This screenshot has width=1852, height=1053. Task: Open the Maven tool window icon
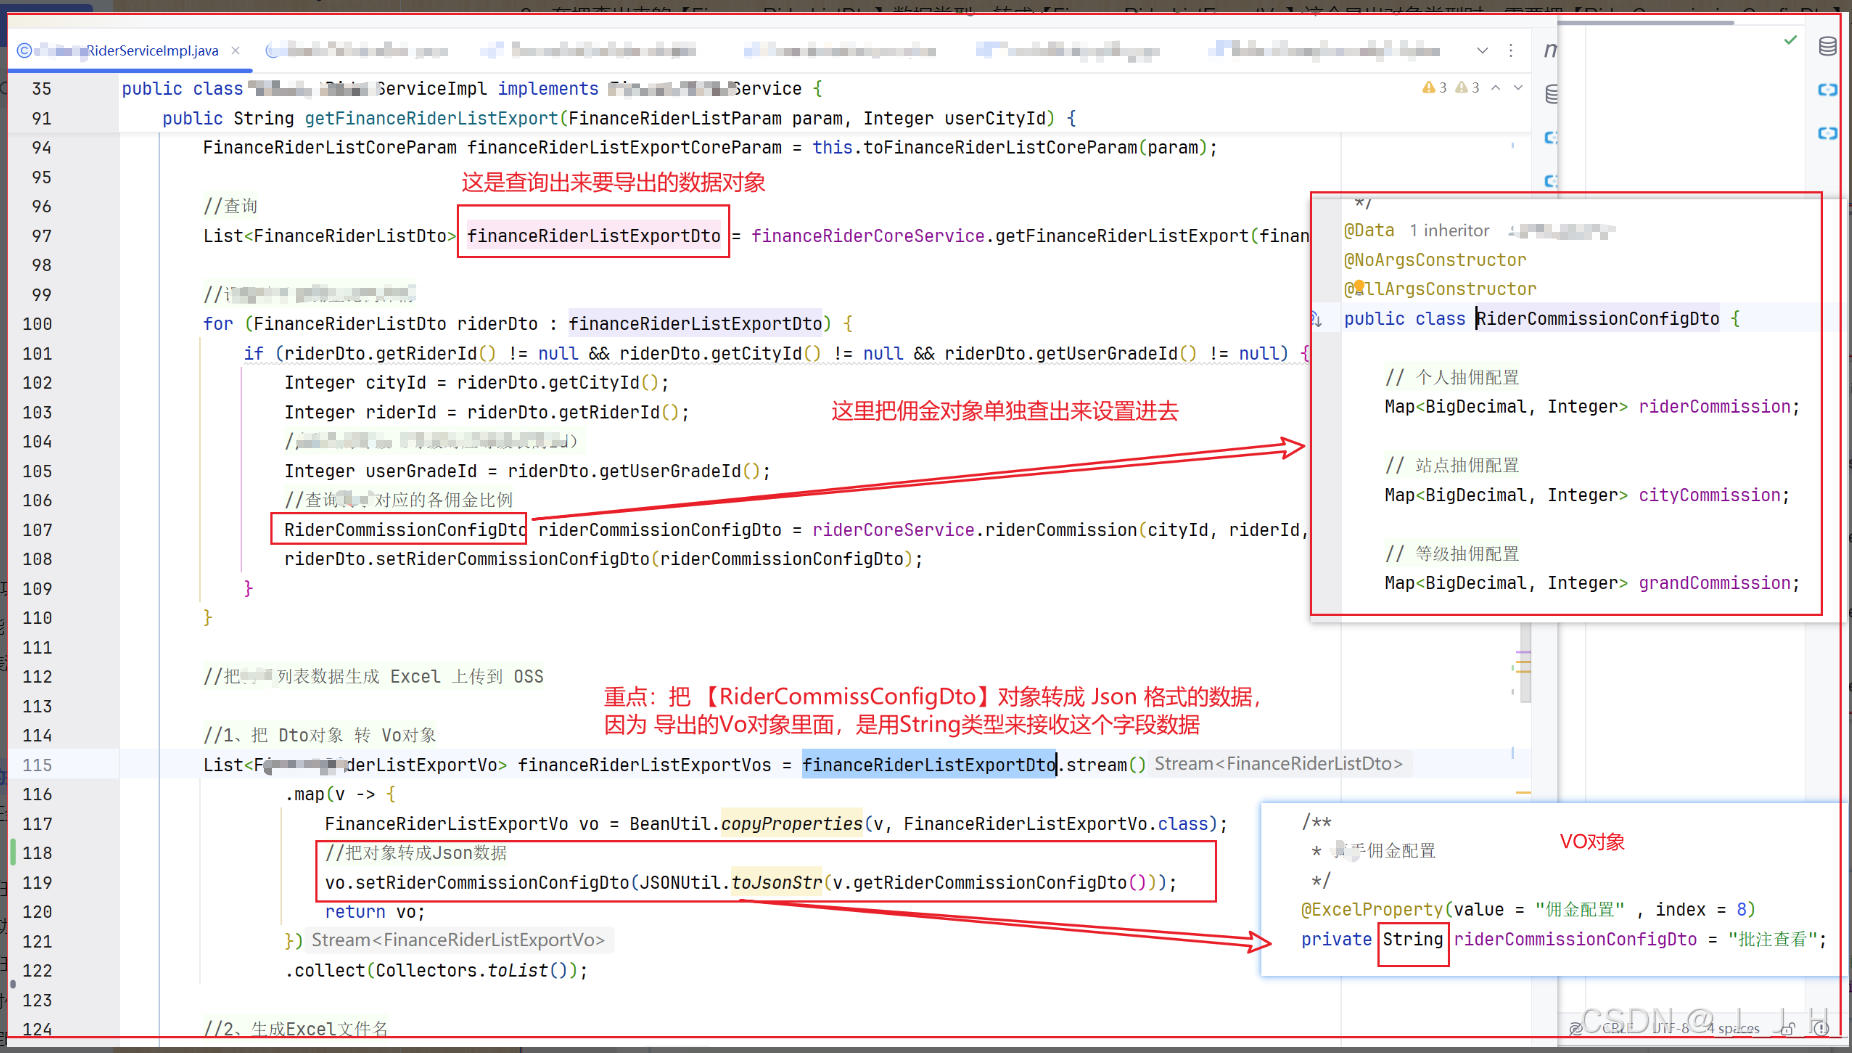[x=1550, y=50]
